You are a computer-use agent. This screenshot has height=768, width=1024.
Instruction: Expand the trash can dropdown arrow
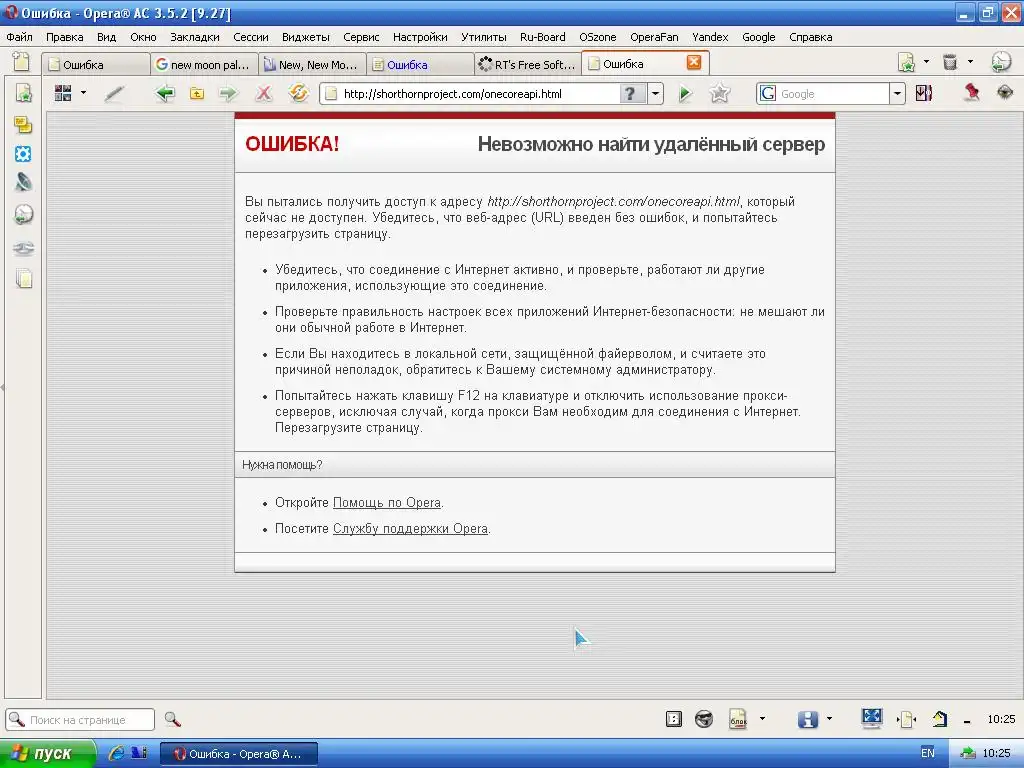pos(970,61)
